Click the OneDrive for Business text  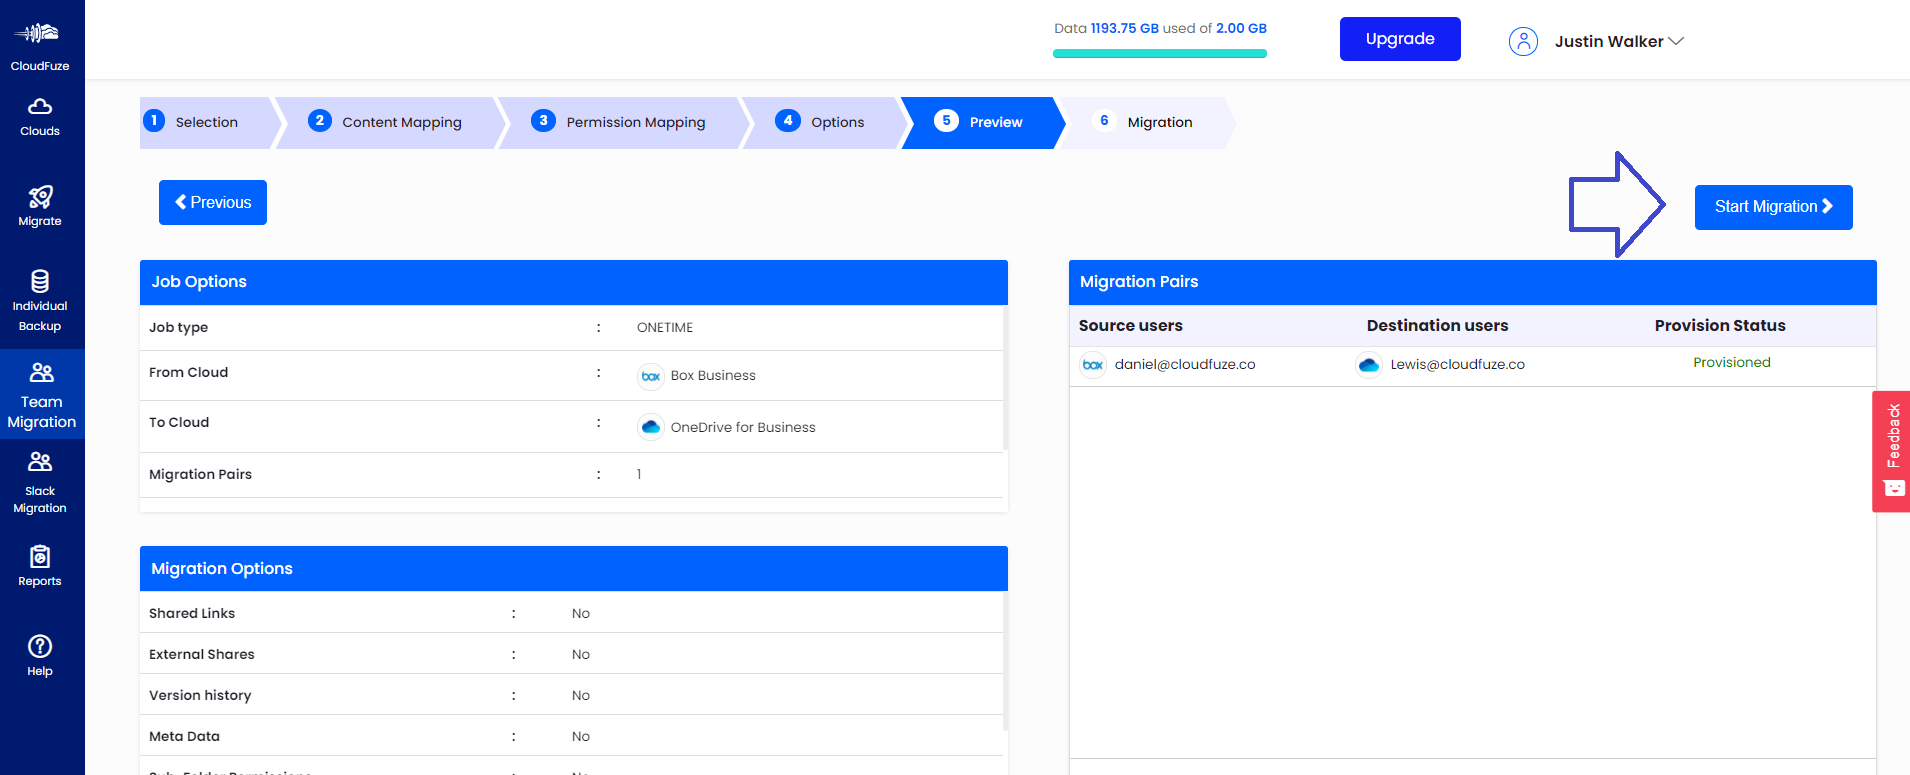(743, 427)
